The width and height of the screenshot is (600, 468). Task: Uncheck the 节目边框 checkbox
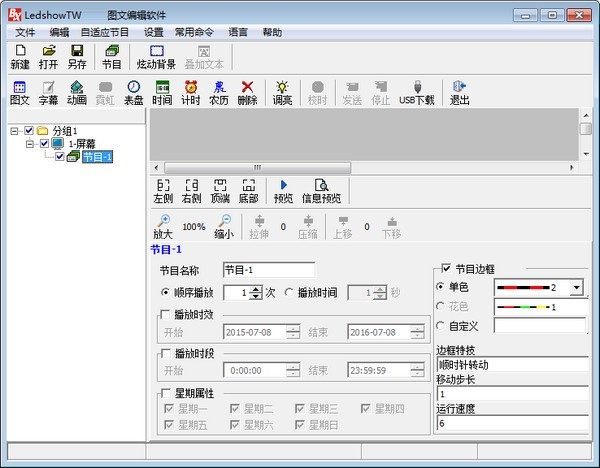click(446, 269)
